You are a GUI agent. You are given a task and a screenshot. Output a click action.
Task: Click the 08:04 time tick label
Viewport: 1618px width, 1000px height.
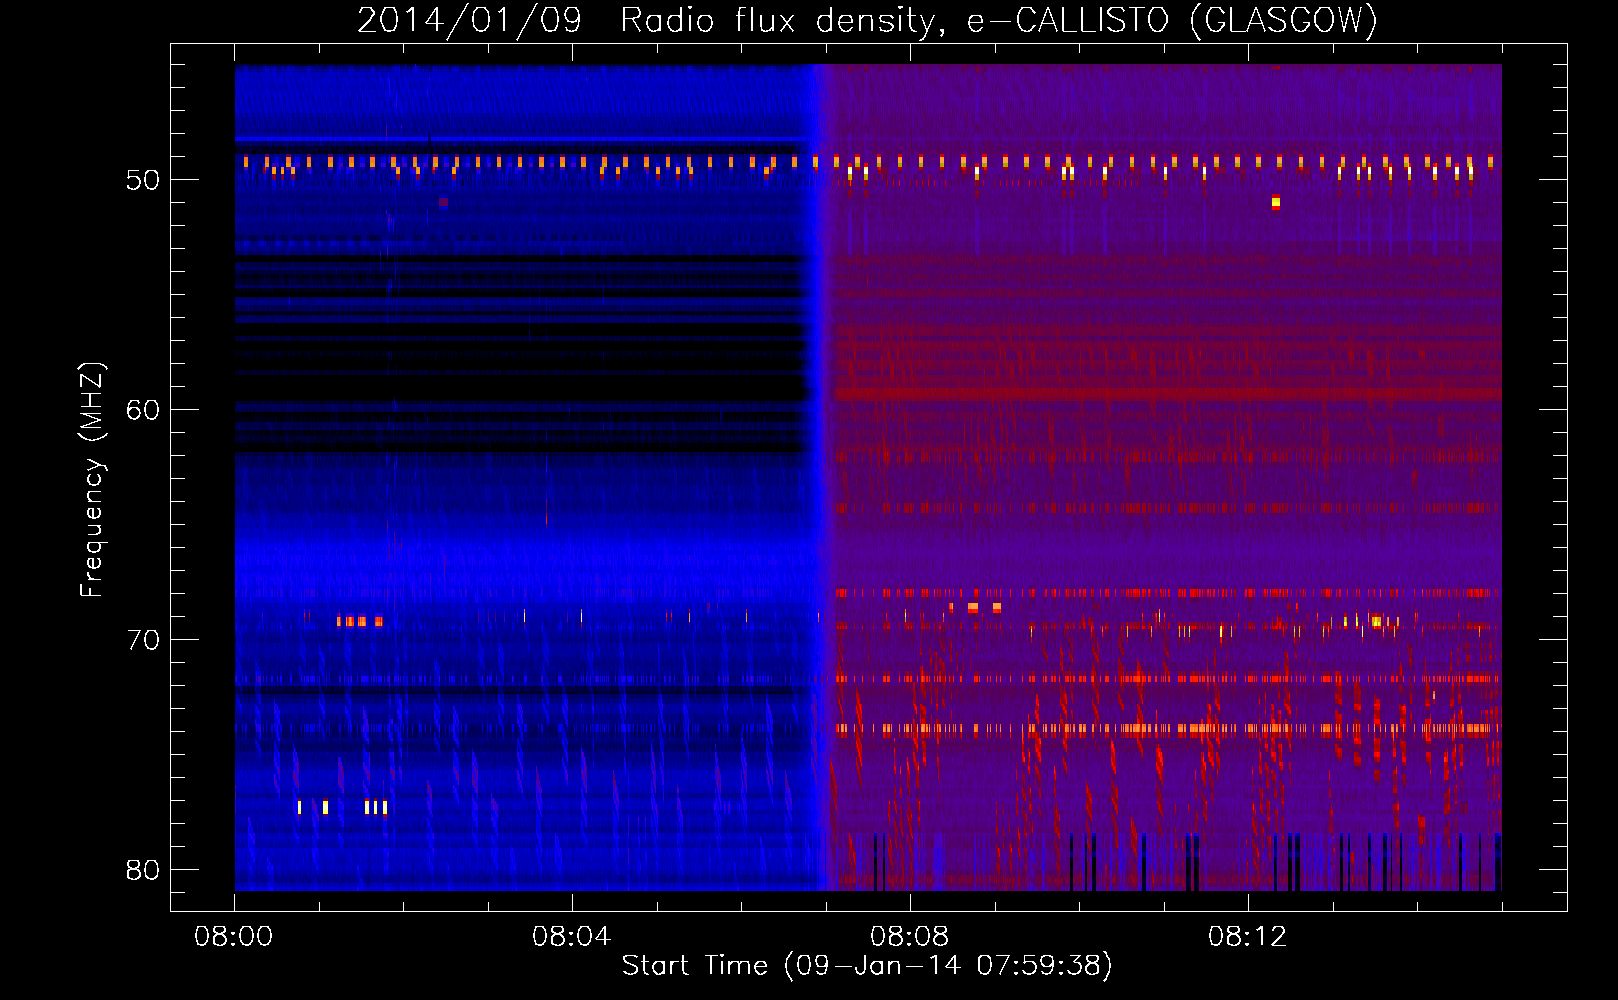572,937
